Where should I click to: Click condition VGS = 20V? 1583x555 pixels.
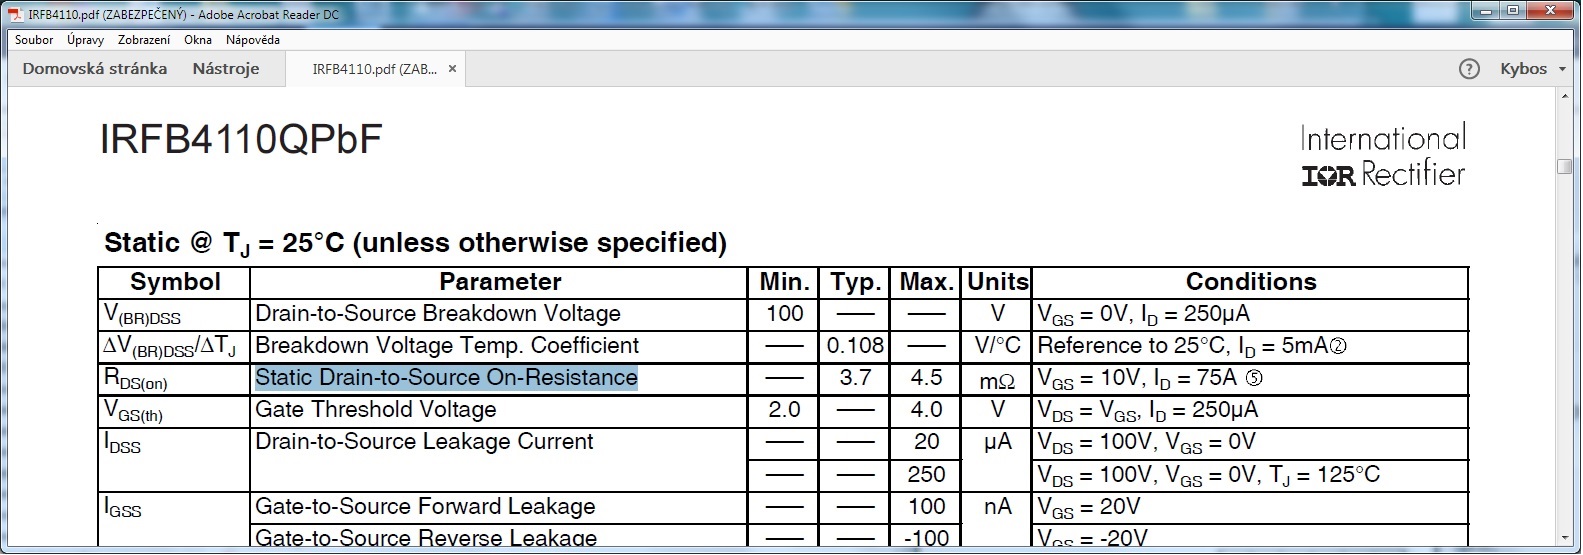click(x=1089, y=508)
